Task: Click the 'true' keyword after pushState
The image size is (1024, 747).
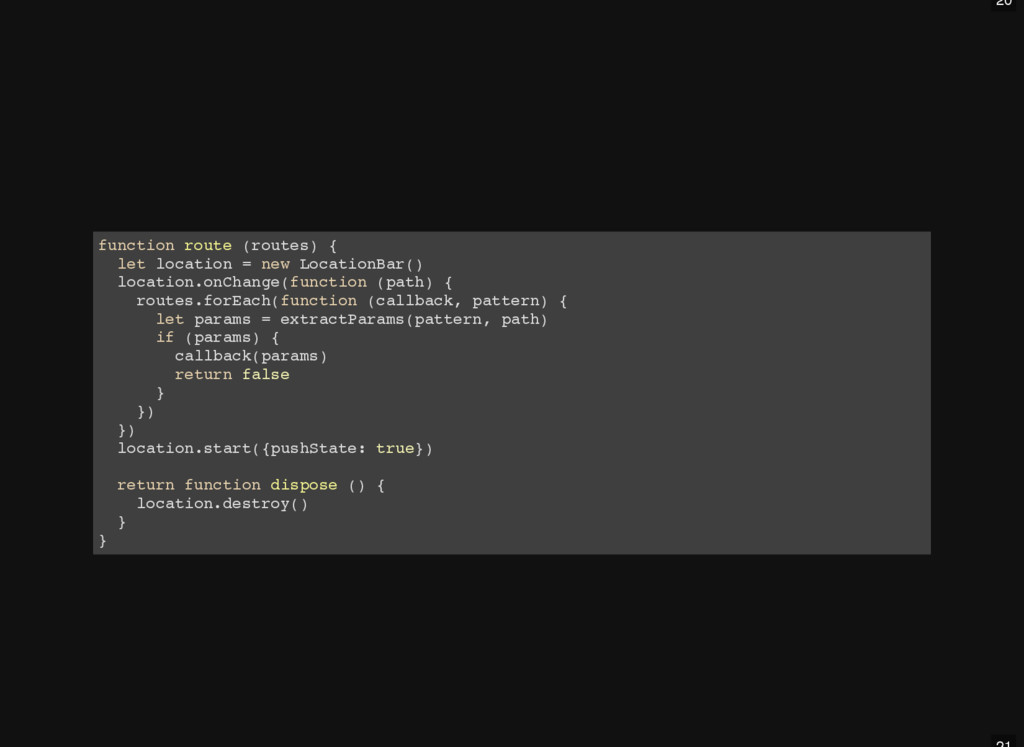Action: pos(394,448)
